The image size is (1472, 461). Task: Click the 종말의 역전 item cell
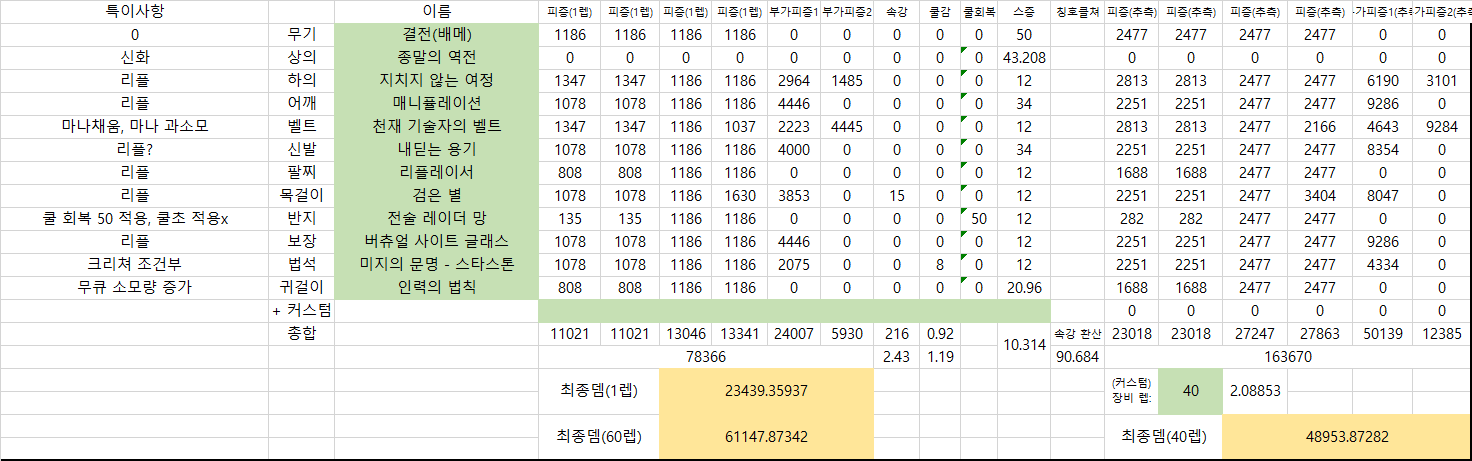point(436,58)
